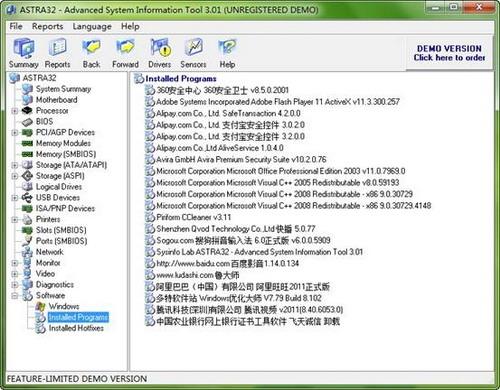500x390 pixels.
Task: Expand the Monitor node
Action: pos(15,263)
